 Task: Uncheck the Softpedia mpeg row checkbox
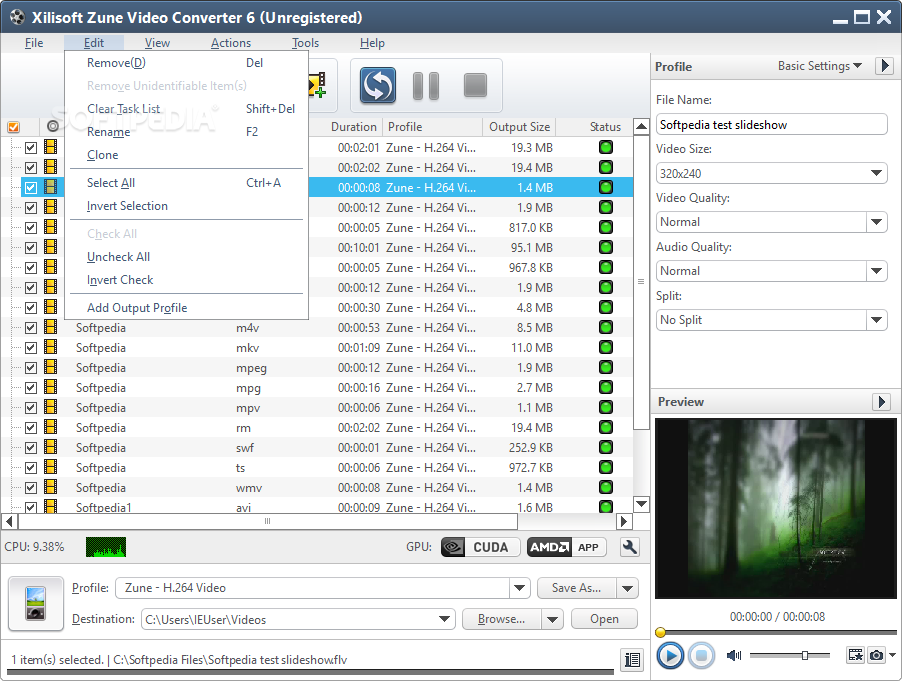[x=31, y=368]
